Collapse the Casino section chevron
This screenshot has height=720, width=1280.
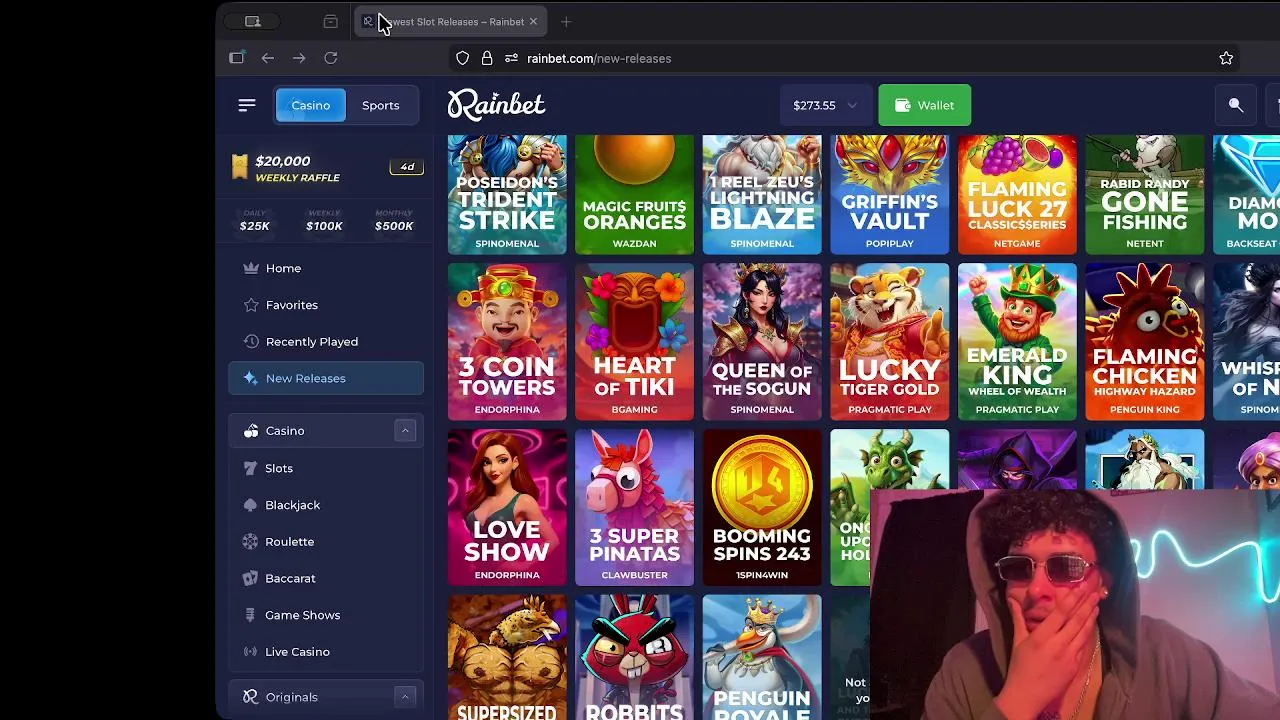coord(405,431)
